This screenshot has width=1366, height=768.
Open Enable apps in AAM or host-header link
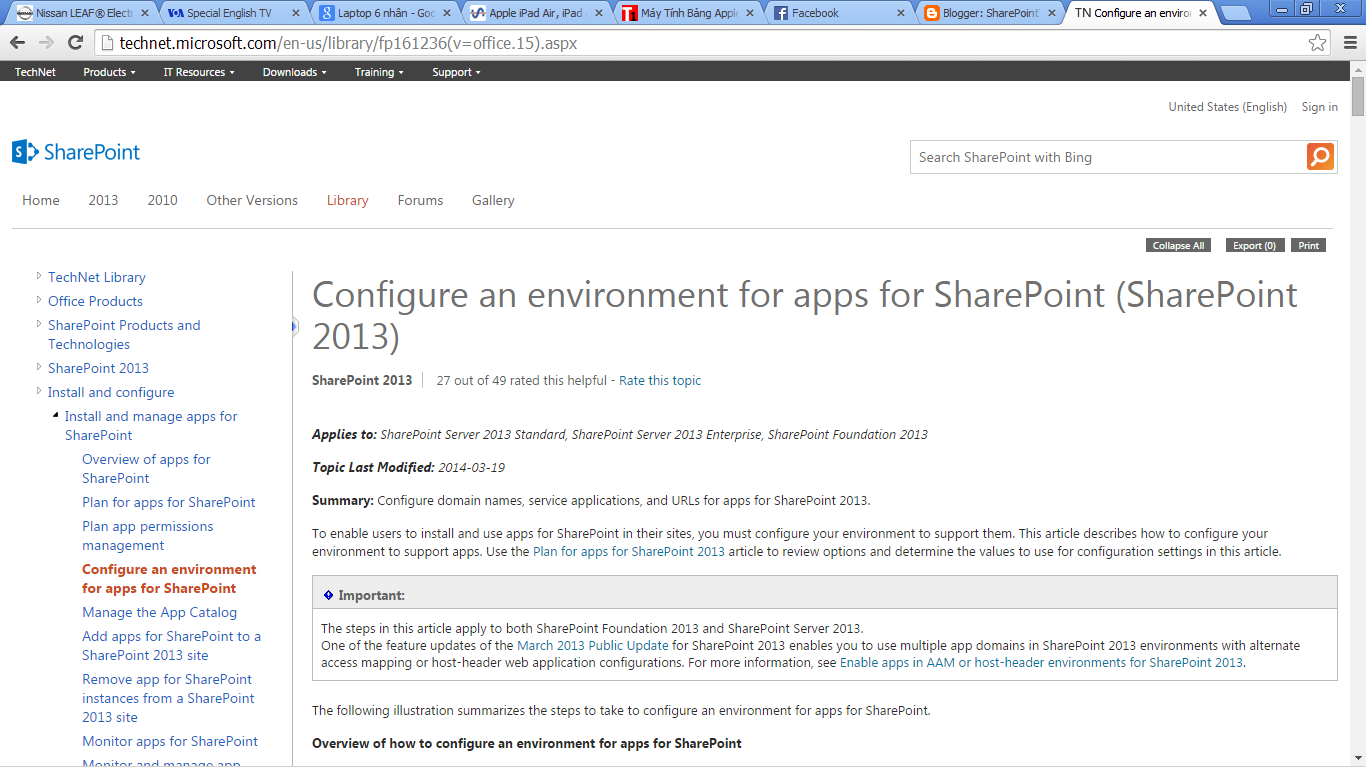1041,662
